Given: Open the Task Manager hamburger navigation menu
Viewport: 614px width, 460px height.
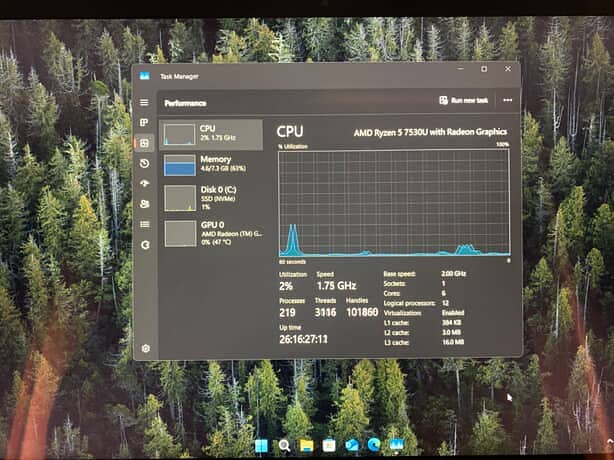Looking at the screenshot, I should (x=144, y=103).
